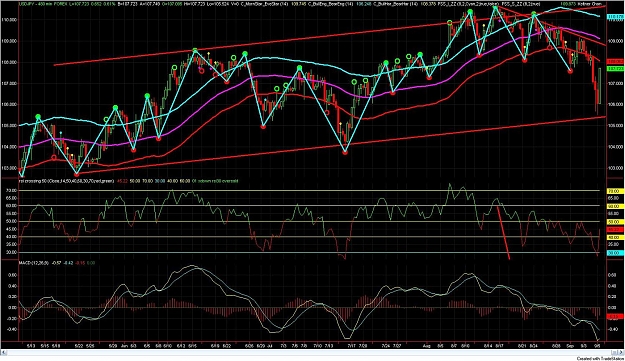Click the cyan 110.129 price marker on axis
625x361 pixels.
615,17
